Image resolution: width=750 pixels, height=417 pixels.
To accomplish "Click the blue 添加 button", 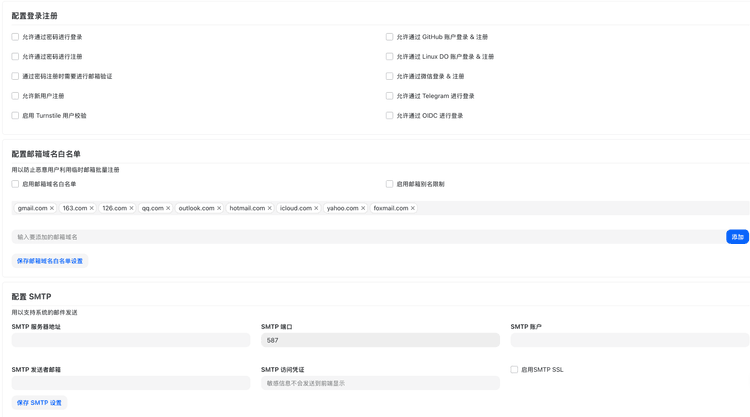I will pos(737,237).
